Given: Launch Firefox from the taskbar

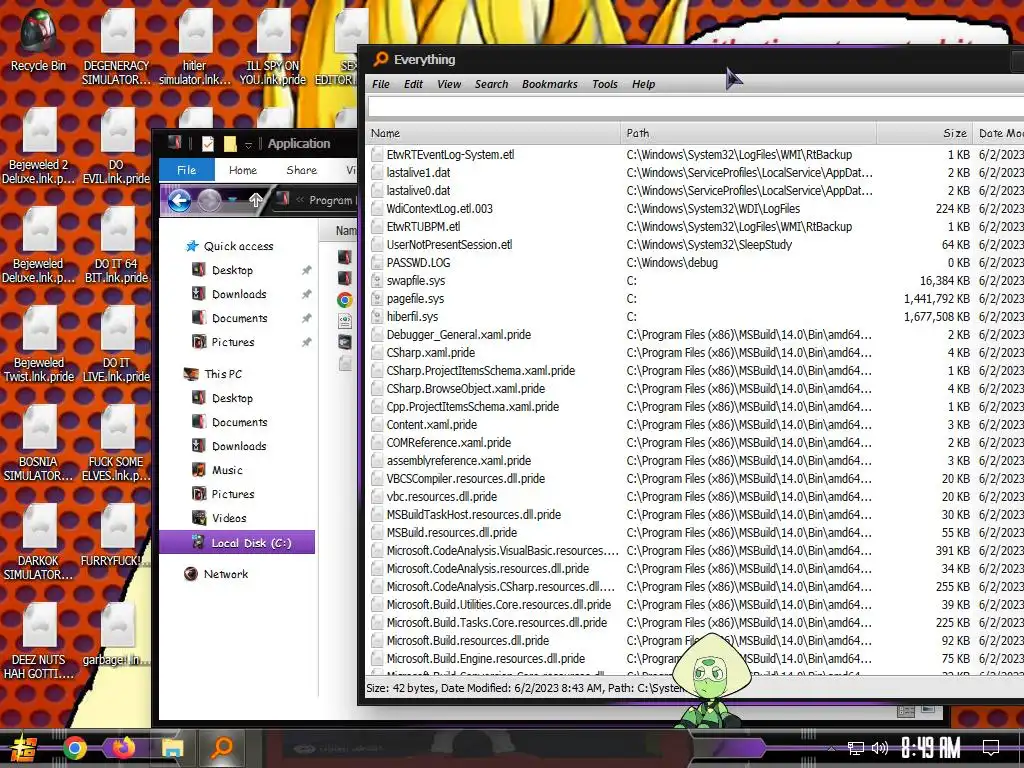Looking at the screenshot, I should pyautogui.click(x=124, y=747).
